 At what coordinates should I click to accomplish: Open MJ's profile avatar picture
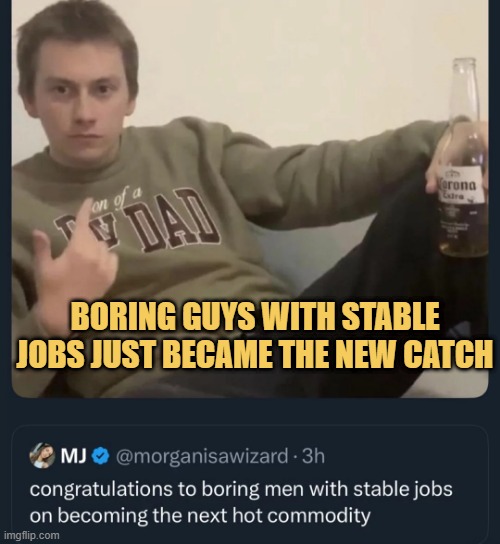(x=42, y=456)
